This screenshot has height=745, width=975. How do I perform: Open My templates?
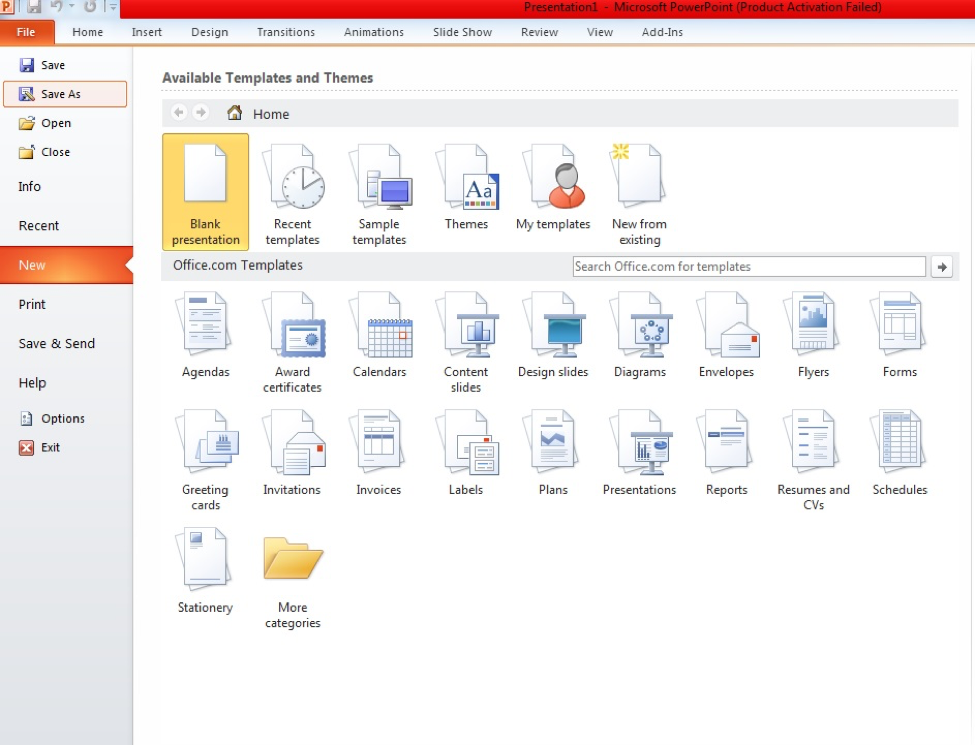click(x=552, y=190)
